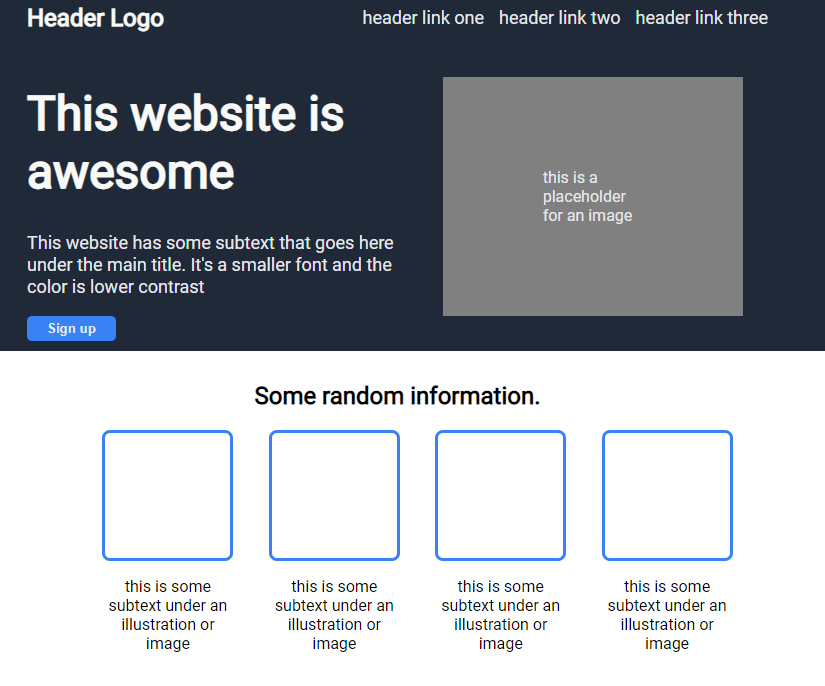Click the "Some random information." heading

click(397, 396)
